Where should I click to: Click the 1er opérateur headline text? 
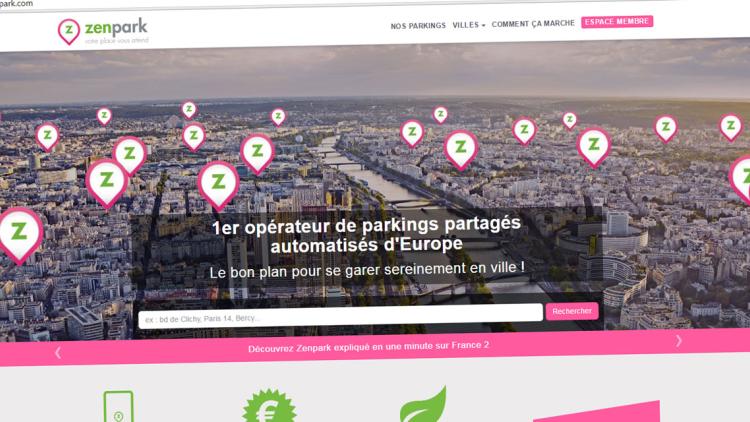pyautogui.click(x=366, y=235)
